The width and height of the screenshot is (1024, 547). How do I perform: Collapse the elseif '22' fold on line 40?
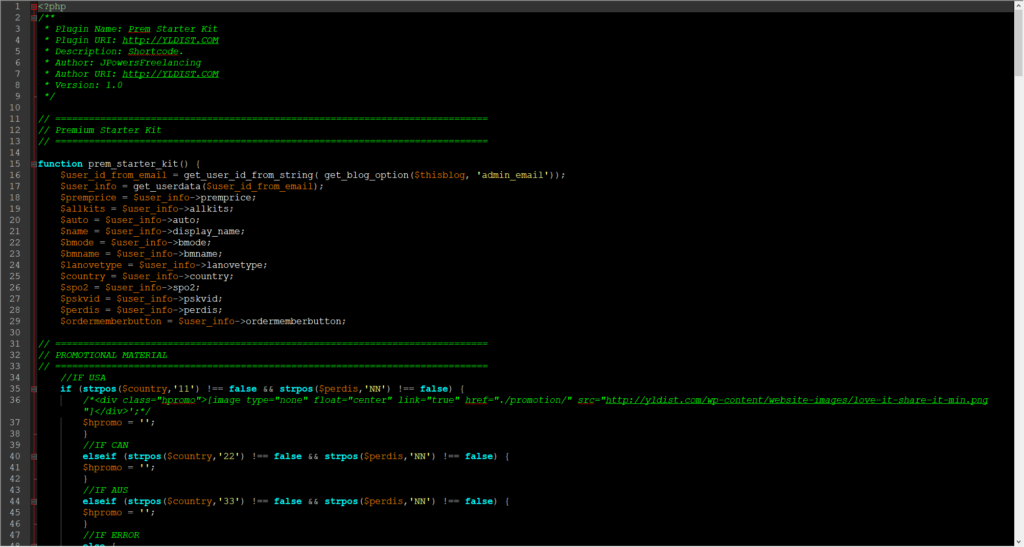click(x=35, y=456)
